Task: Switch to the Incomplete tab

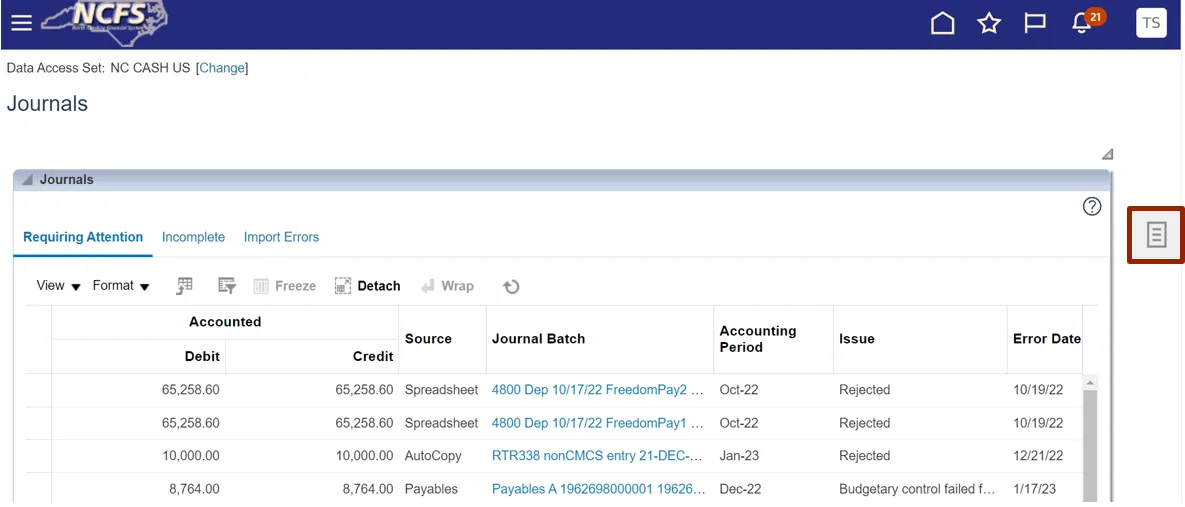Action: pos(193,237)
